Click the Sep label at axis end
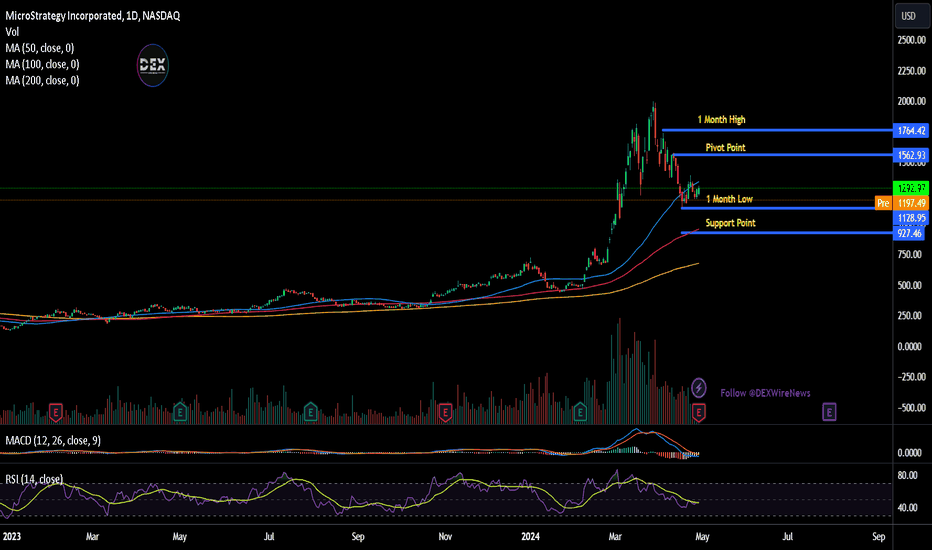The height and width of the screenshot is (550, 932). pos(879,536)
